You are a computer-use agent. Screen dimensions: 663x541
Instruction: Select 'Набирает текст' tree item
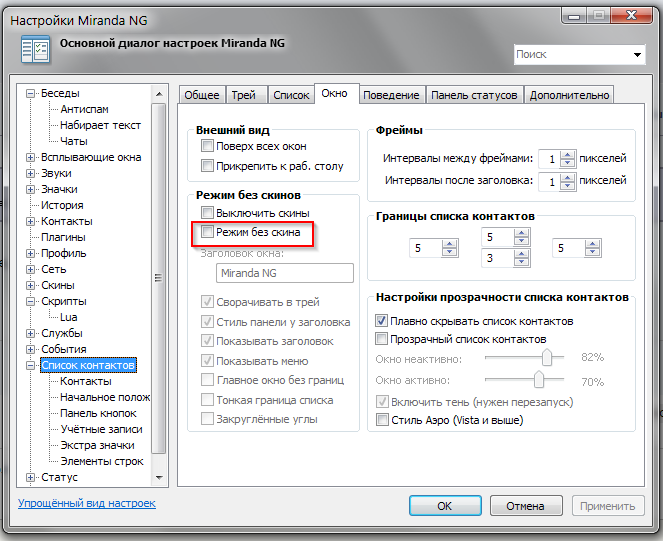100,125
